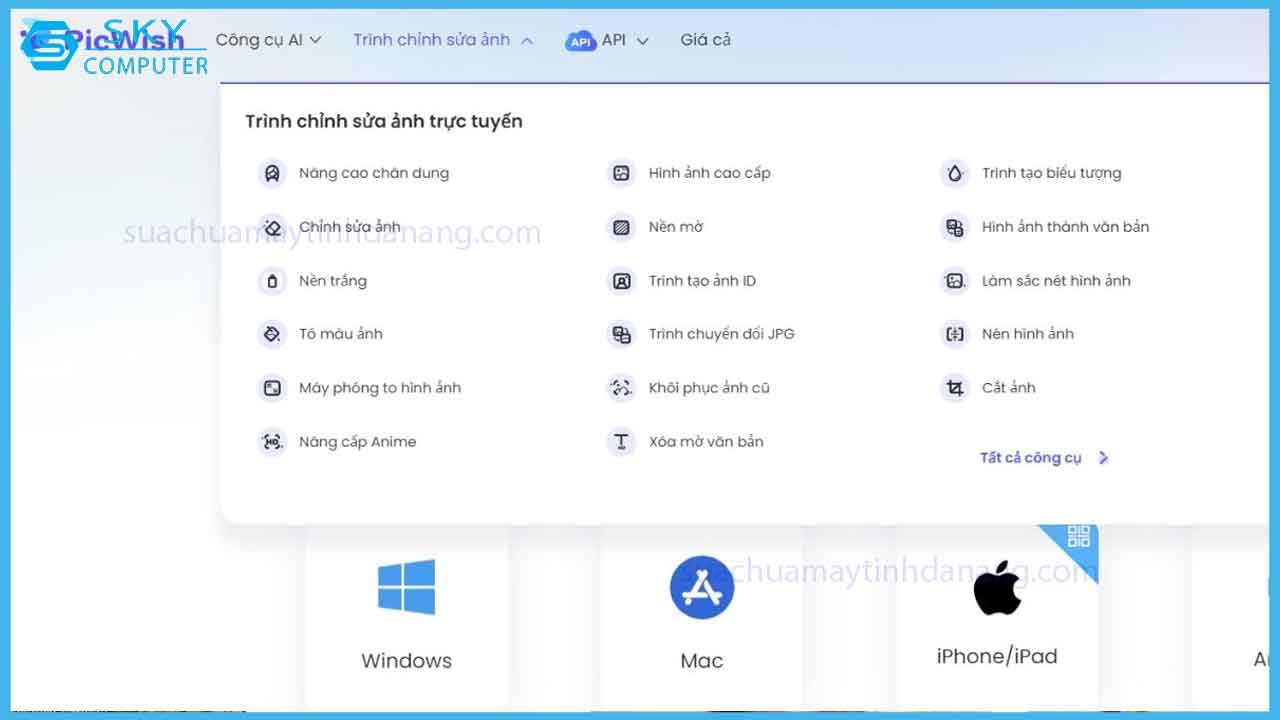Open the Chỉnh sửa ảnh tool
Screen dimensions: 1280x720
coord(350,227)
